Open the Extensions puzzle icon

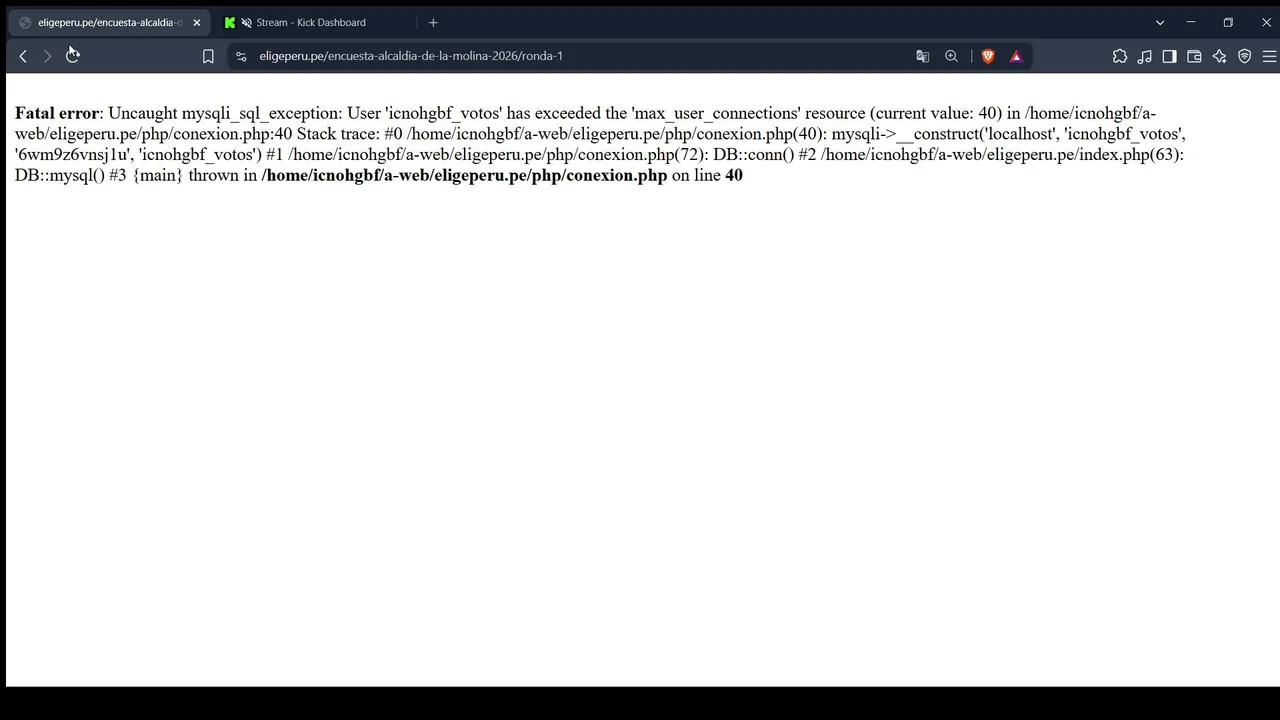pyautogui.click(x=1120, y=56)
